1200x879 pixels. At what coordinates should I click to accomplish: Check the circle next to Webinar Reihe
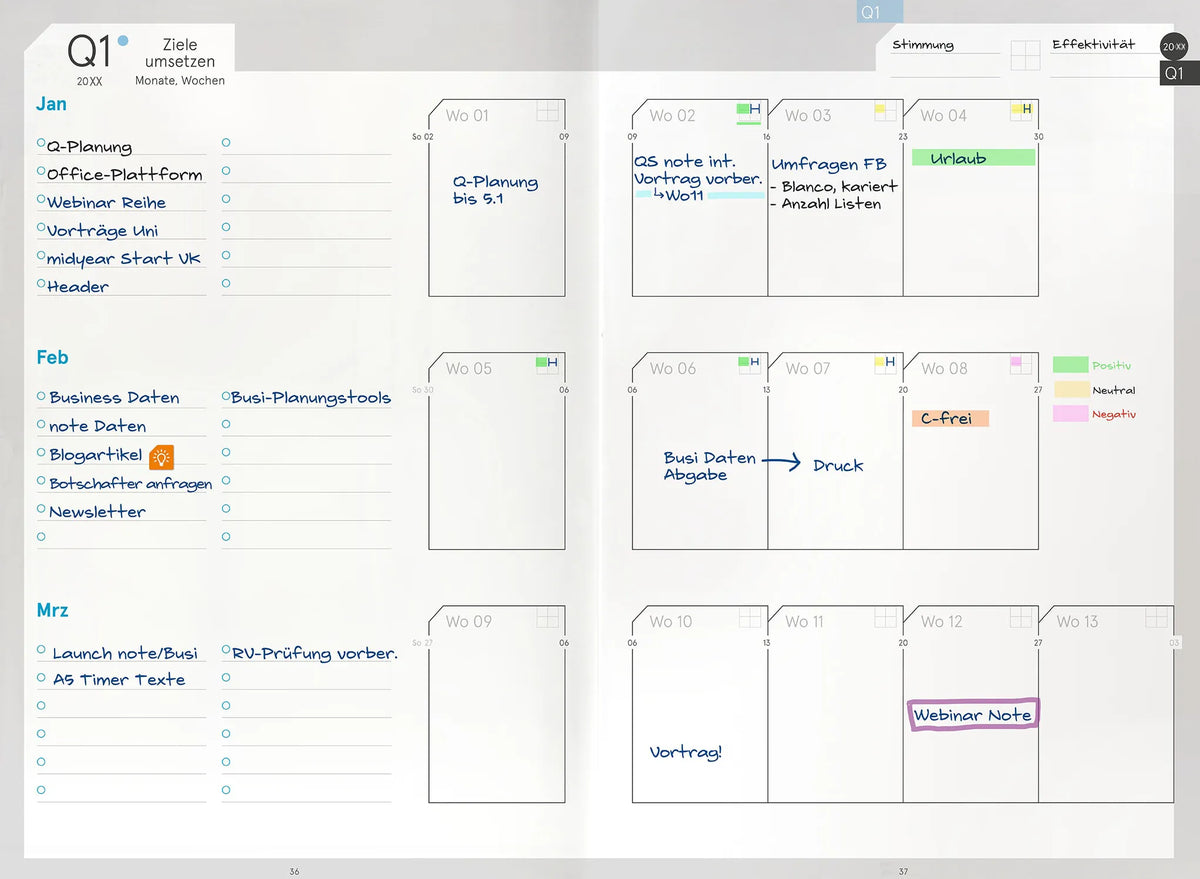41,199
